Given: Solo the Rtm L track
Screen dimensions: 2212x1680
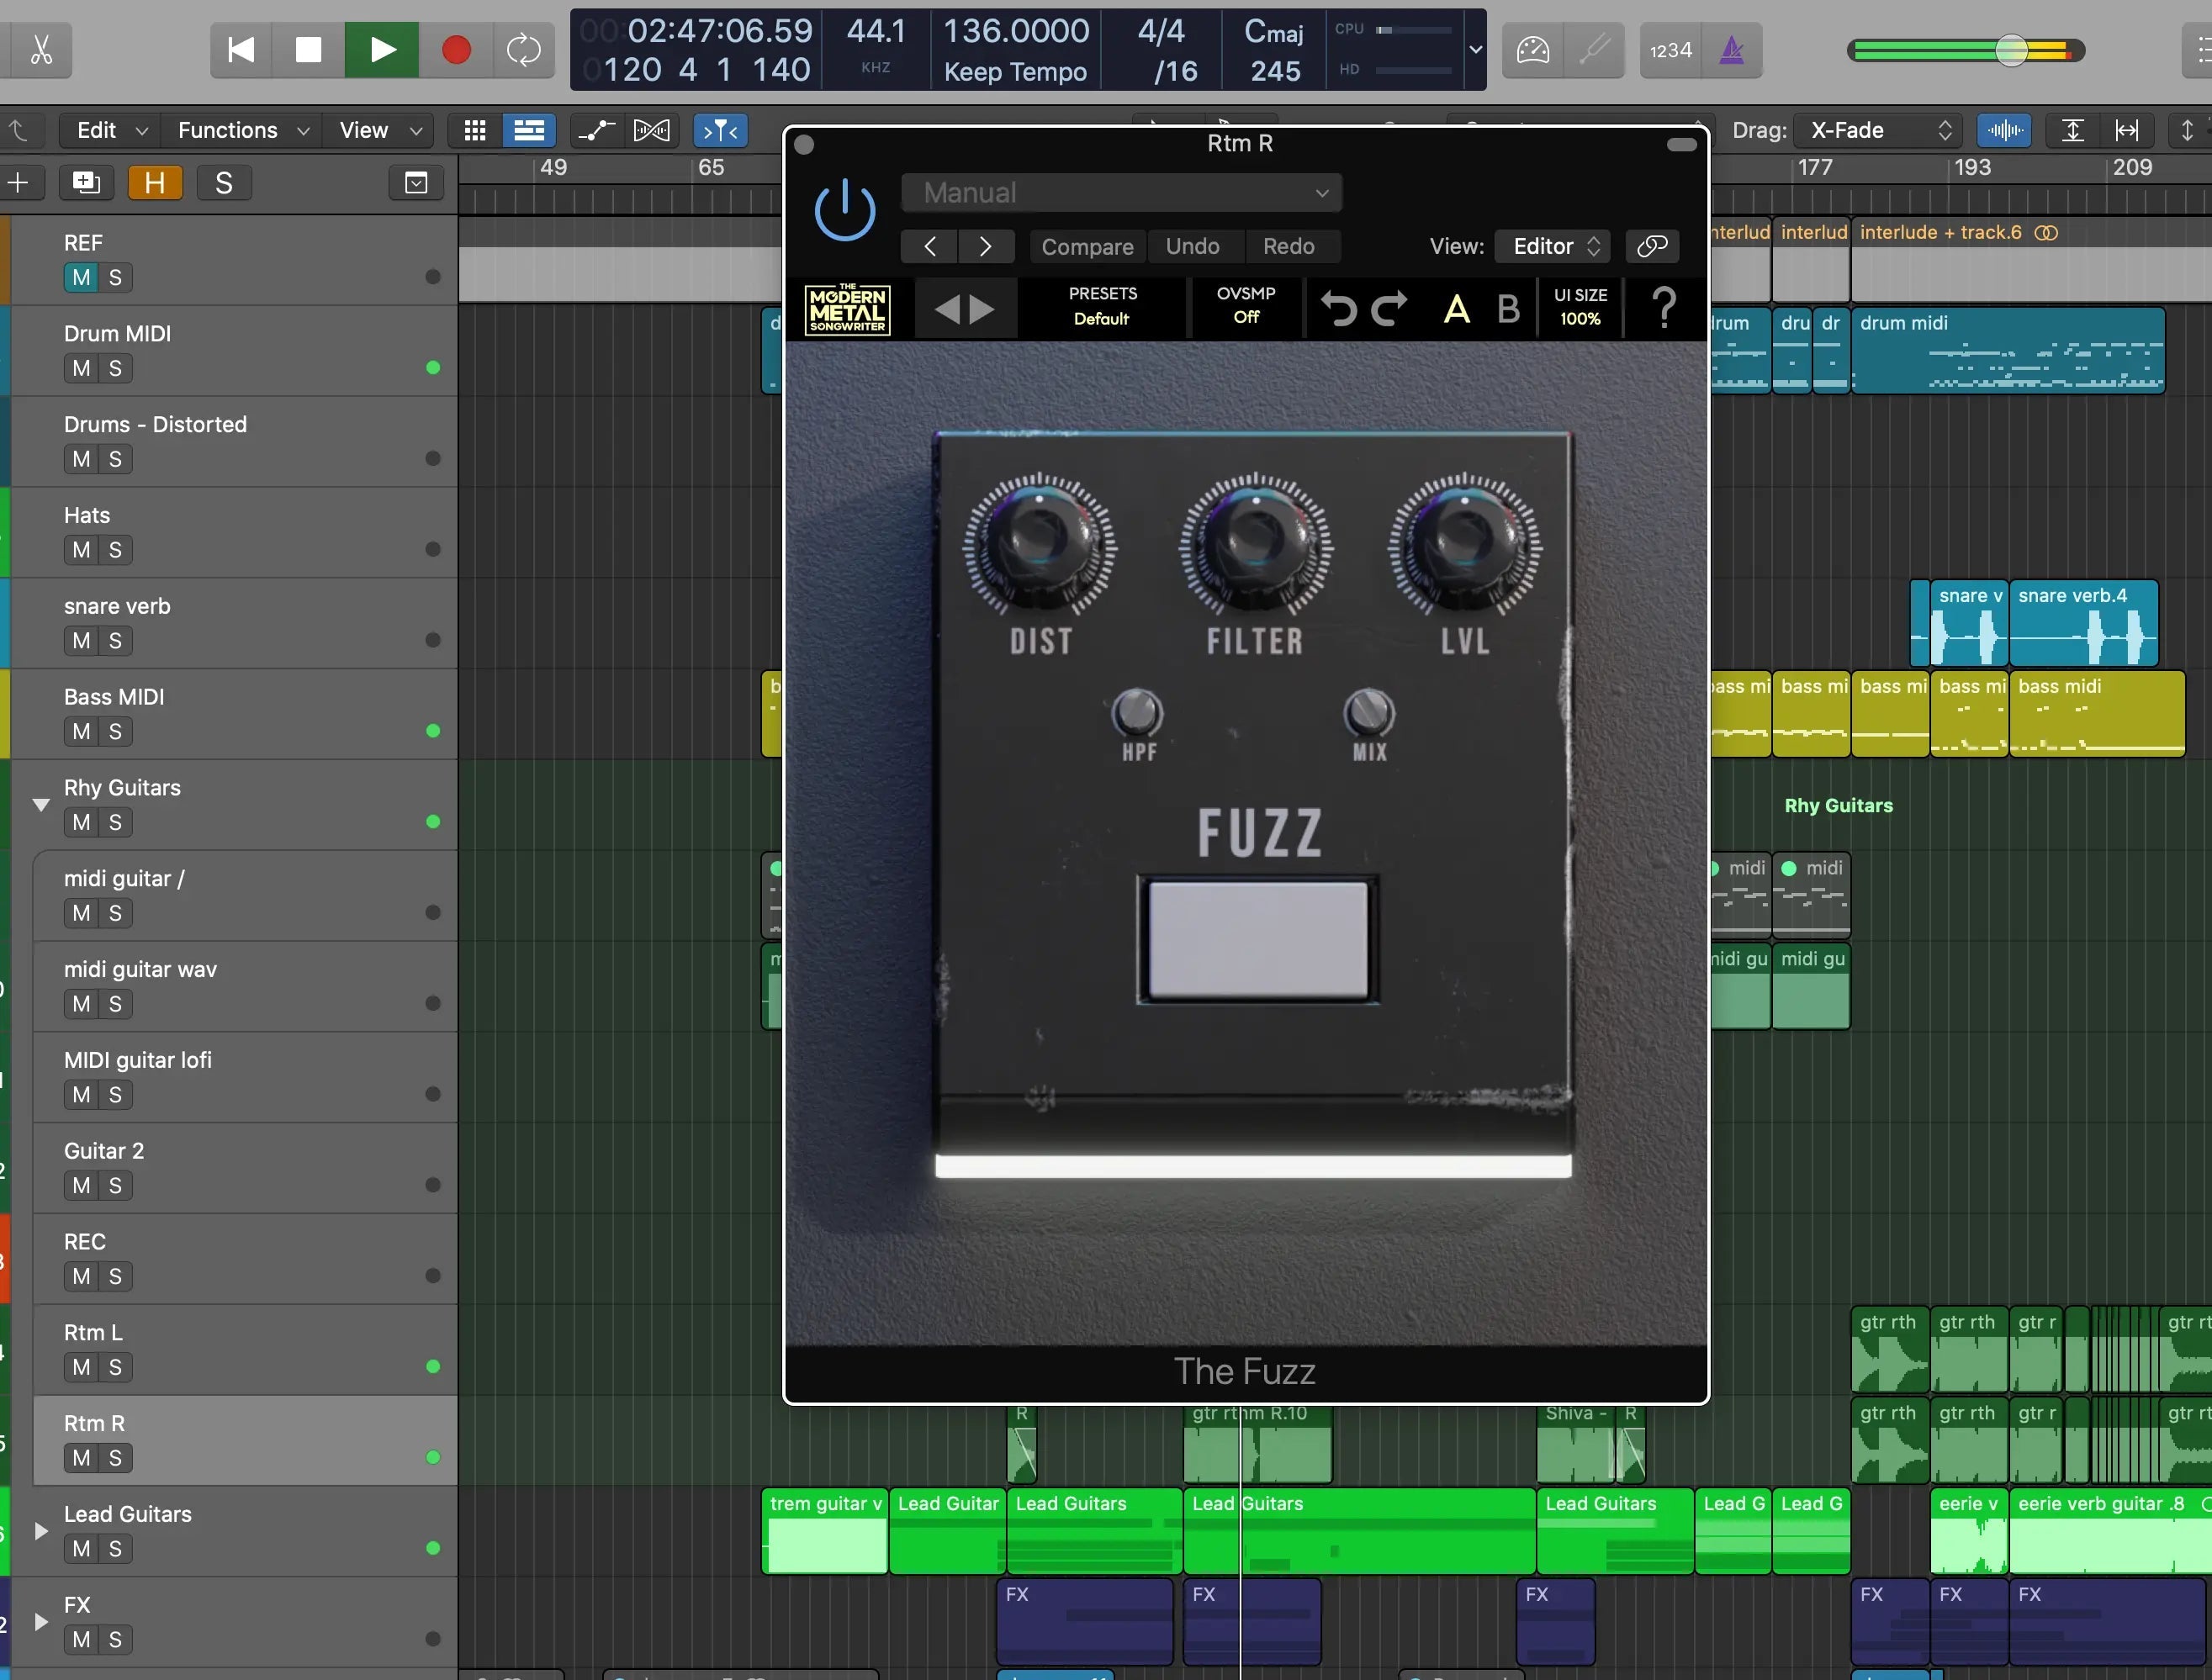Looking at the screenshot, I should pyautogui.click(x=115, y=1367).
